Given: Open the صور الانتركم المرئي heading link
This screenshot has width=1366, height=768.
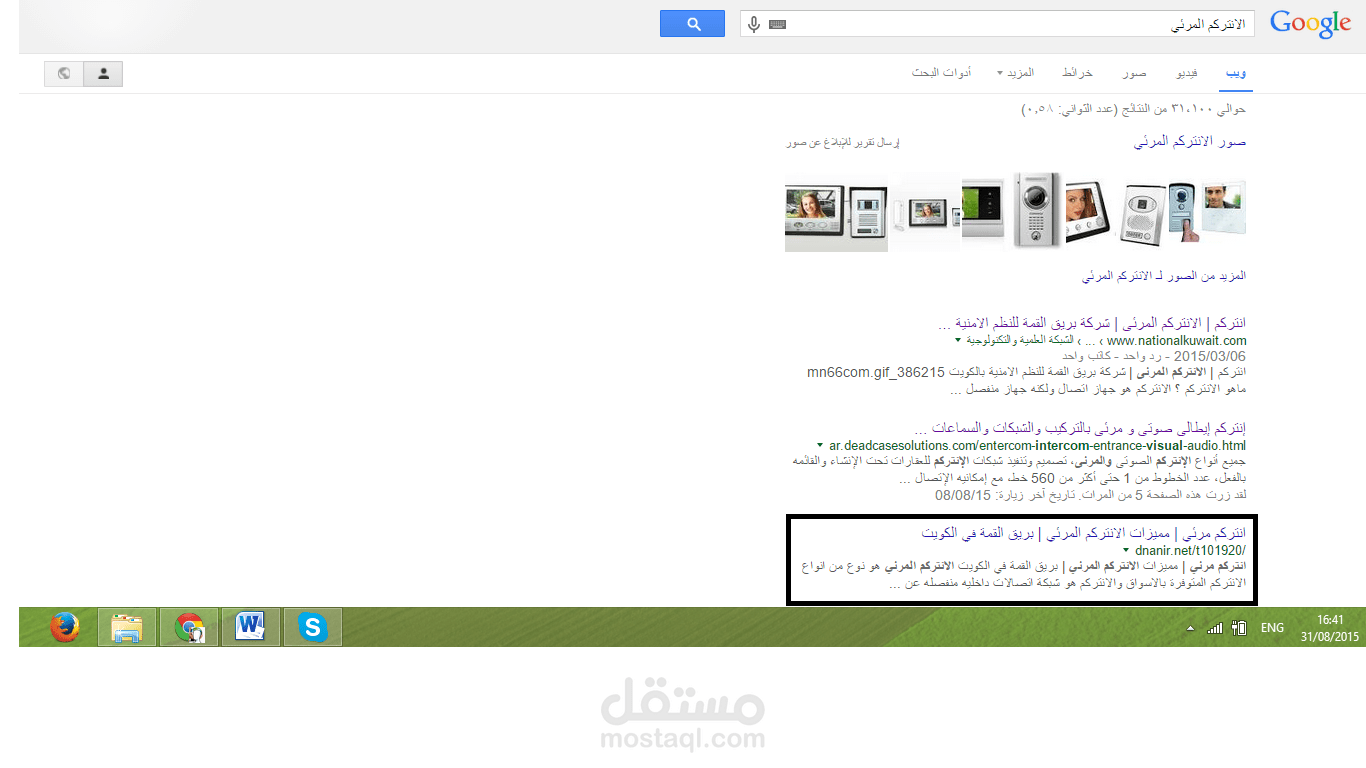Looking at the screenshot, I should tap(1190, 142).
